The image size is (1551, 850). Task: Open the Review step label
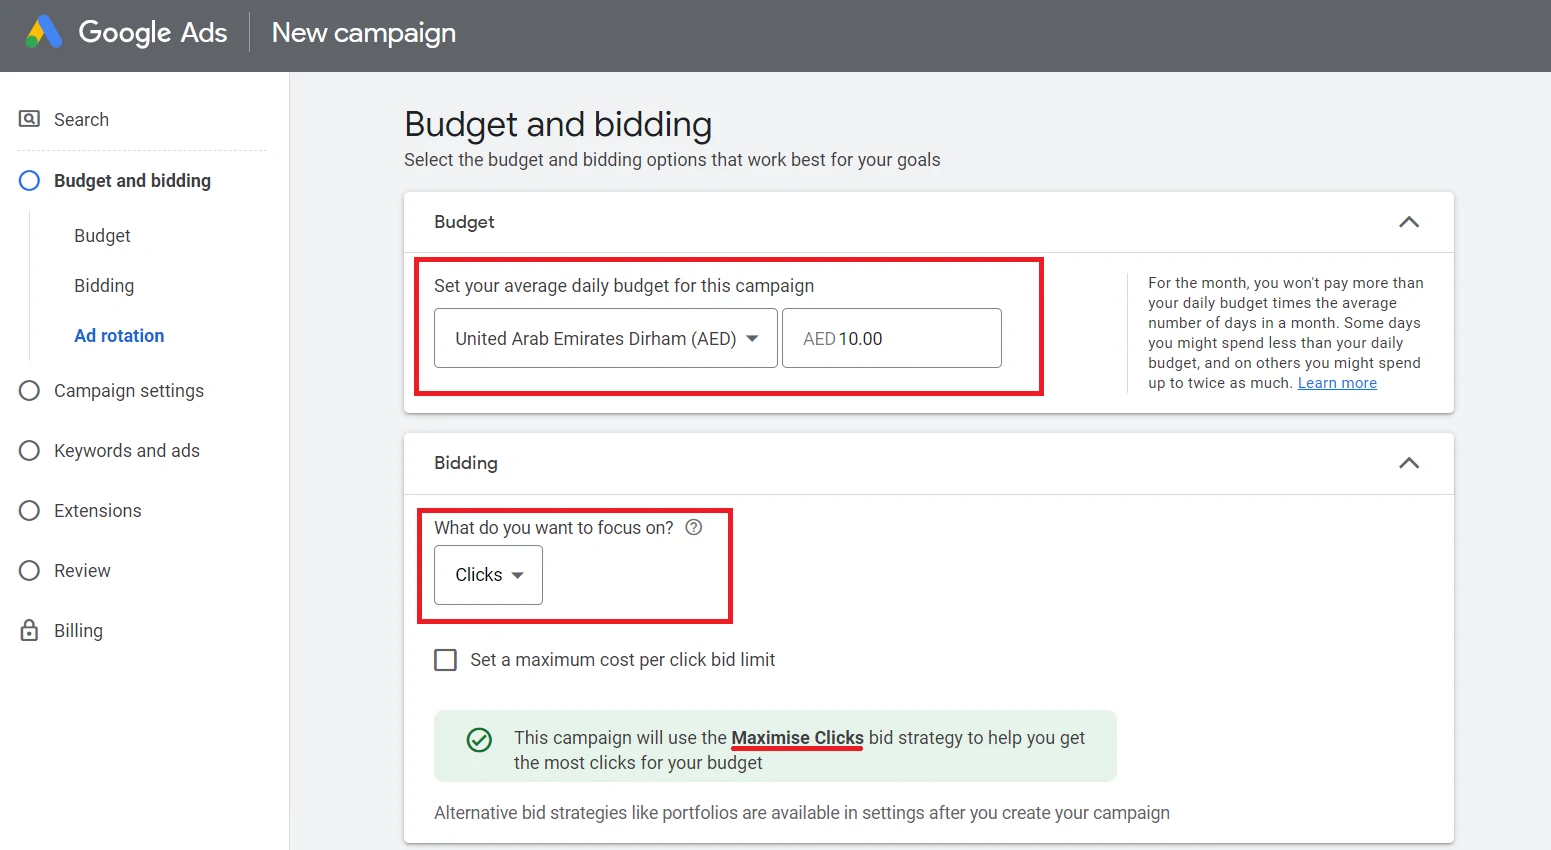point(82,571)
